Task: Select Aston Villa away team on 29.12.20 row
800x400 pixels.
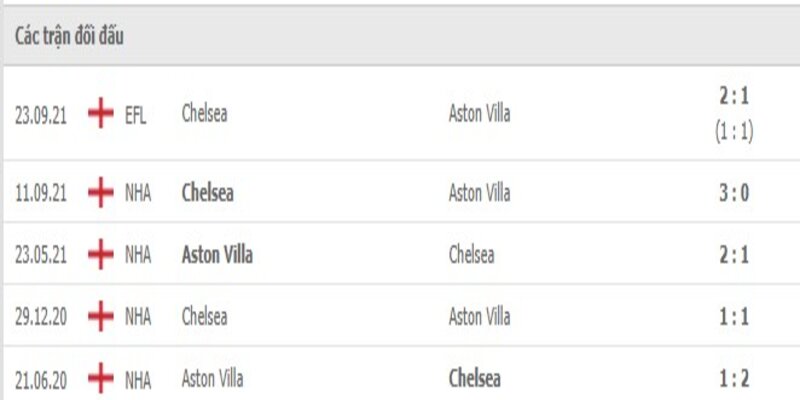Action: (x=479, y=317)
